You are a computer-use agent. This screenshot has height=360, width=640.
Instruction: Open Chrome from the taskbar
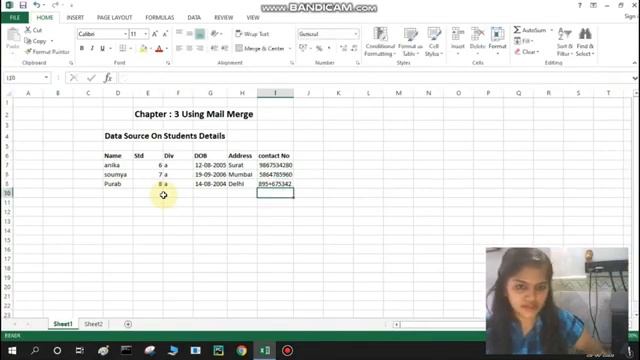pos(241,351)
